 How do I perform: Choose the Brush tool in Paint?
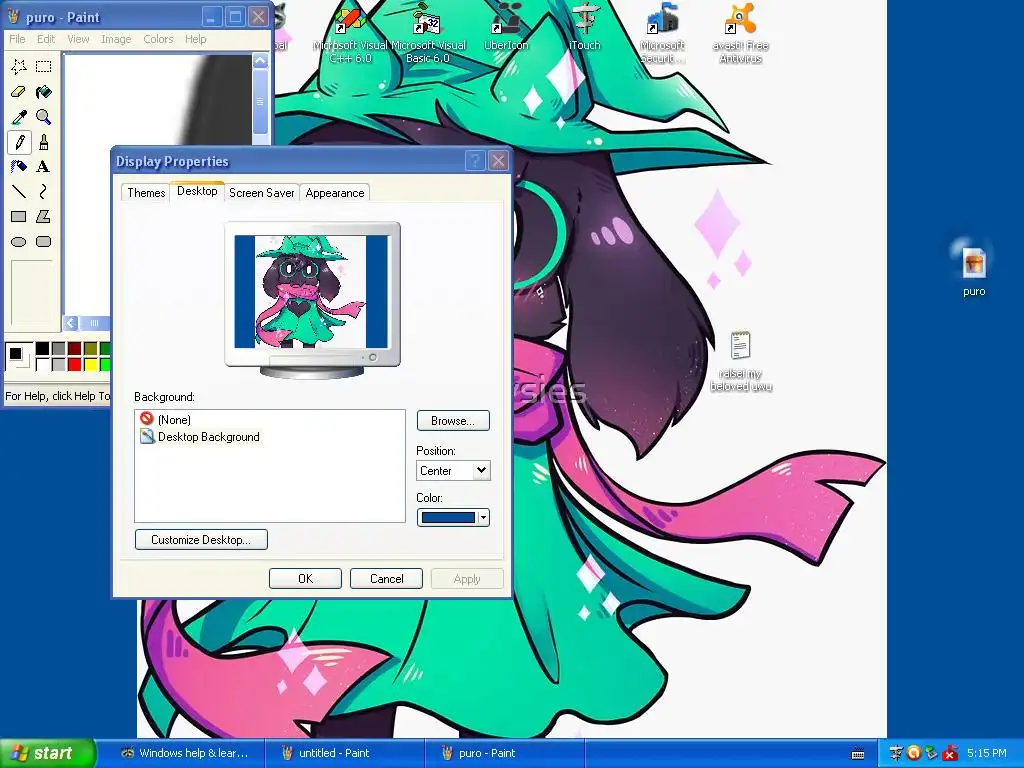point(43,142)
